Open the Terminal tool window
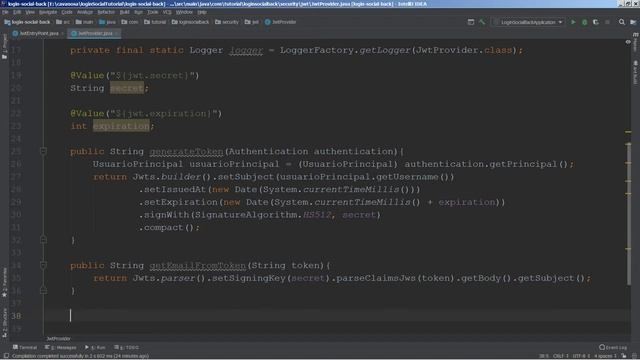The width and height of the screenshot is (640, 360). pyautogui.click(x=25, y=347)
